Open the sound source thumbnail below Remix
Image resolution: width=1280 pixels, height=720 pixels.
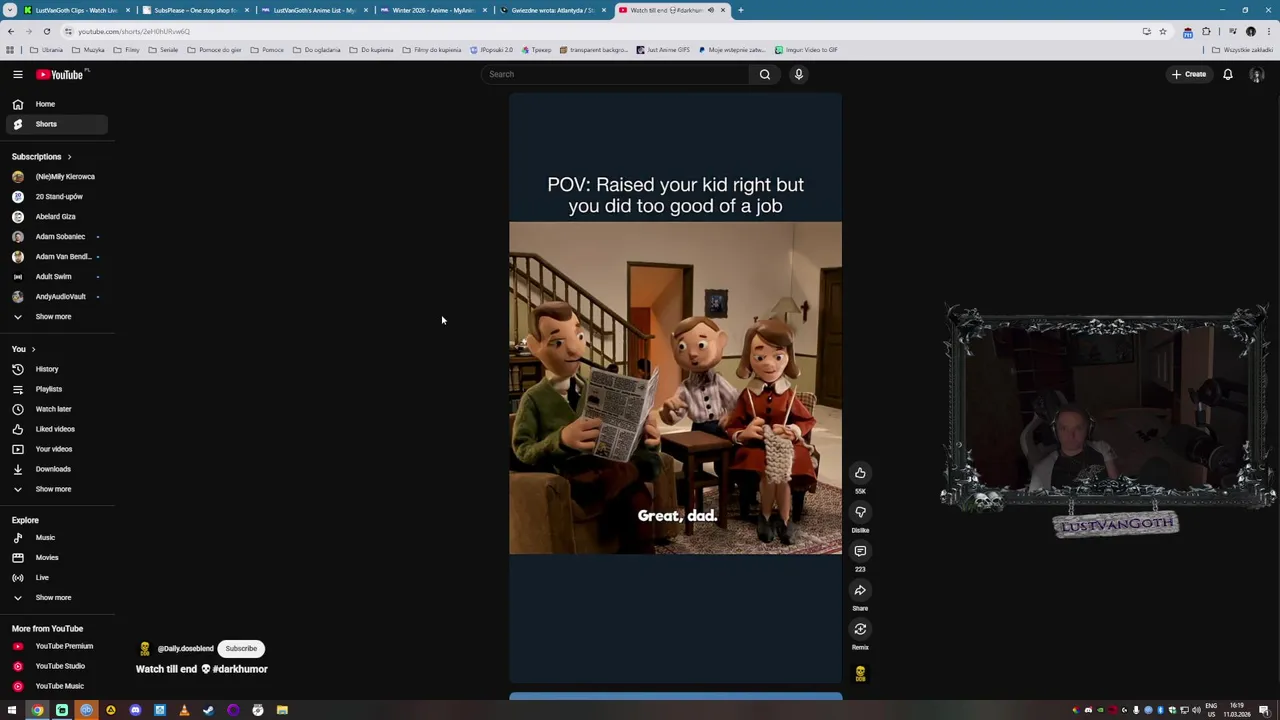[860, 673]
